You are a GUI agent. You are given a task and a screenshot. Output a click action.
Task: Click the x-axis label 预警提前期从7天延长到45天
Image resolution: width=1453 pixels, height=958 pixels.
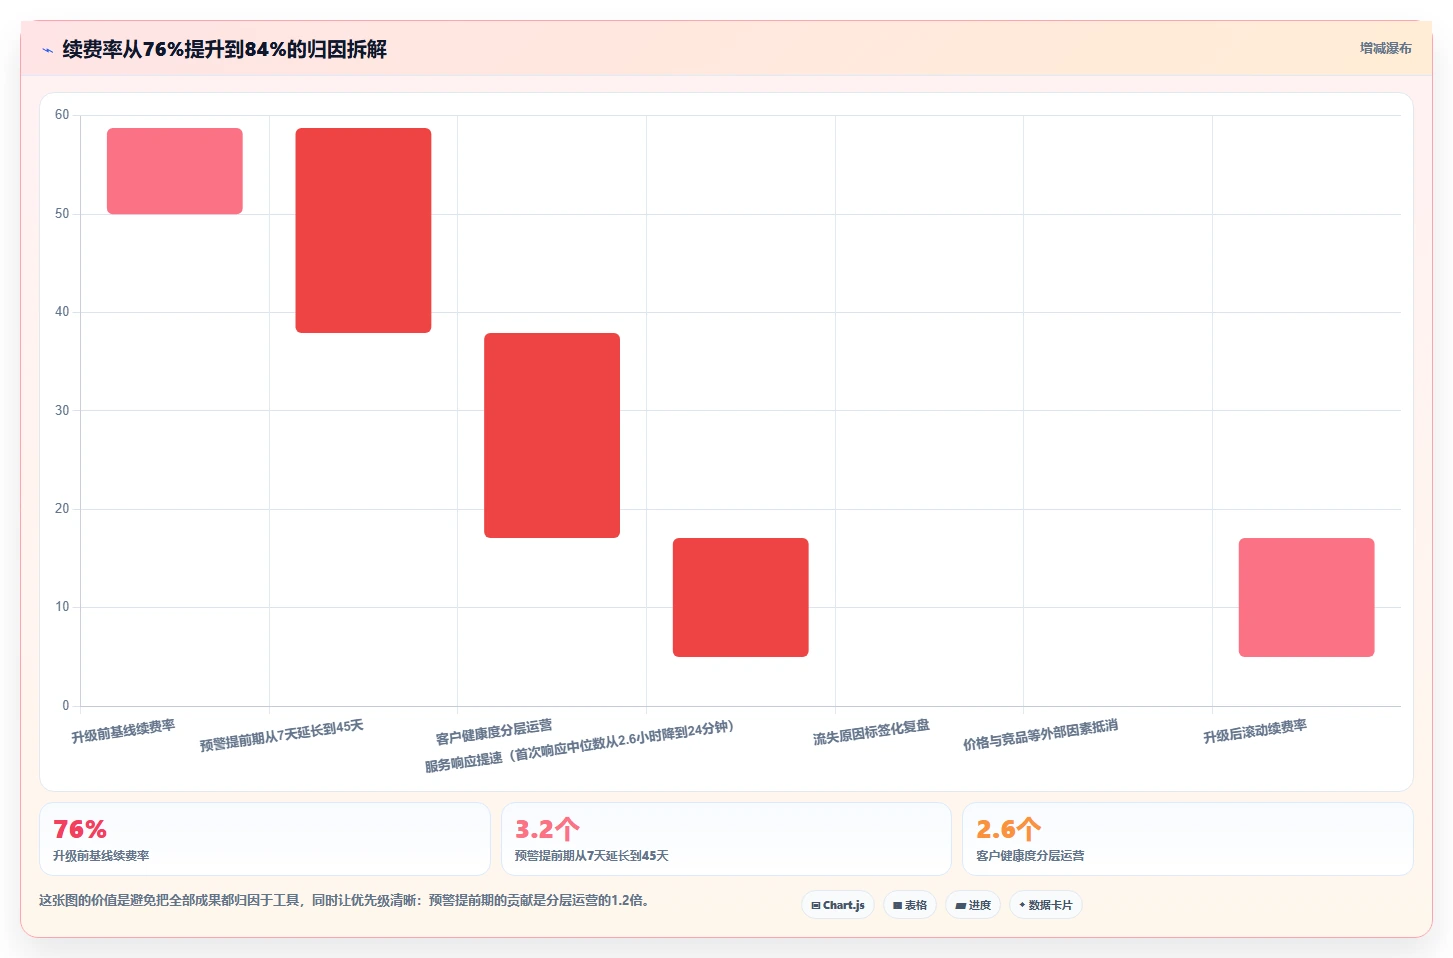pos(281,735)
